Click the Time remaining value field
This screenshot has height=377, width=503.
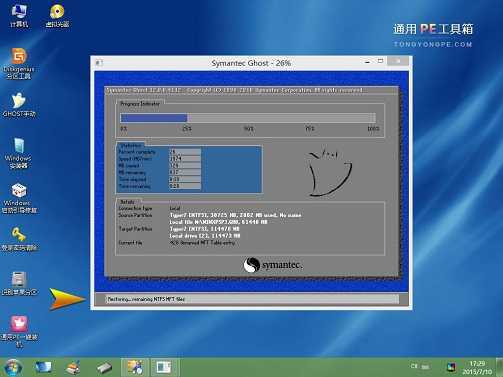click(185, 186)
